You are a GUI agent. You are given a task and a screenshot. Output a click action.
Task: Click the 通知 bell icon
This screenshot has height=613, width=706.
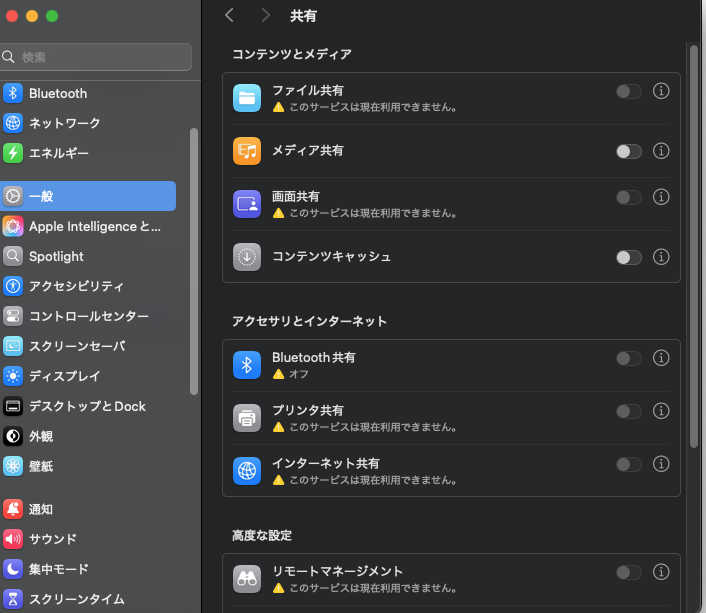click(13, 509)
